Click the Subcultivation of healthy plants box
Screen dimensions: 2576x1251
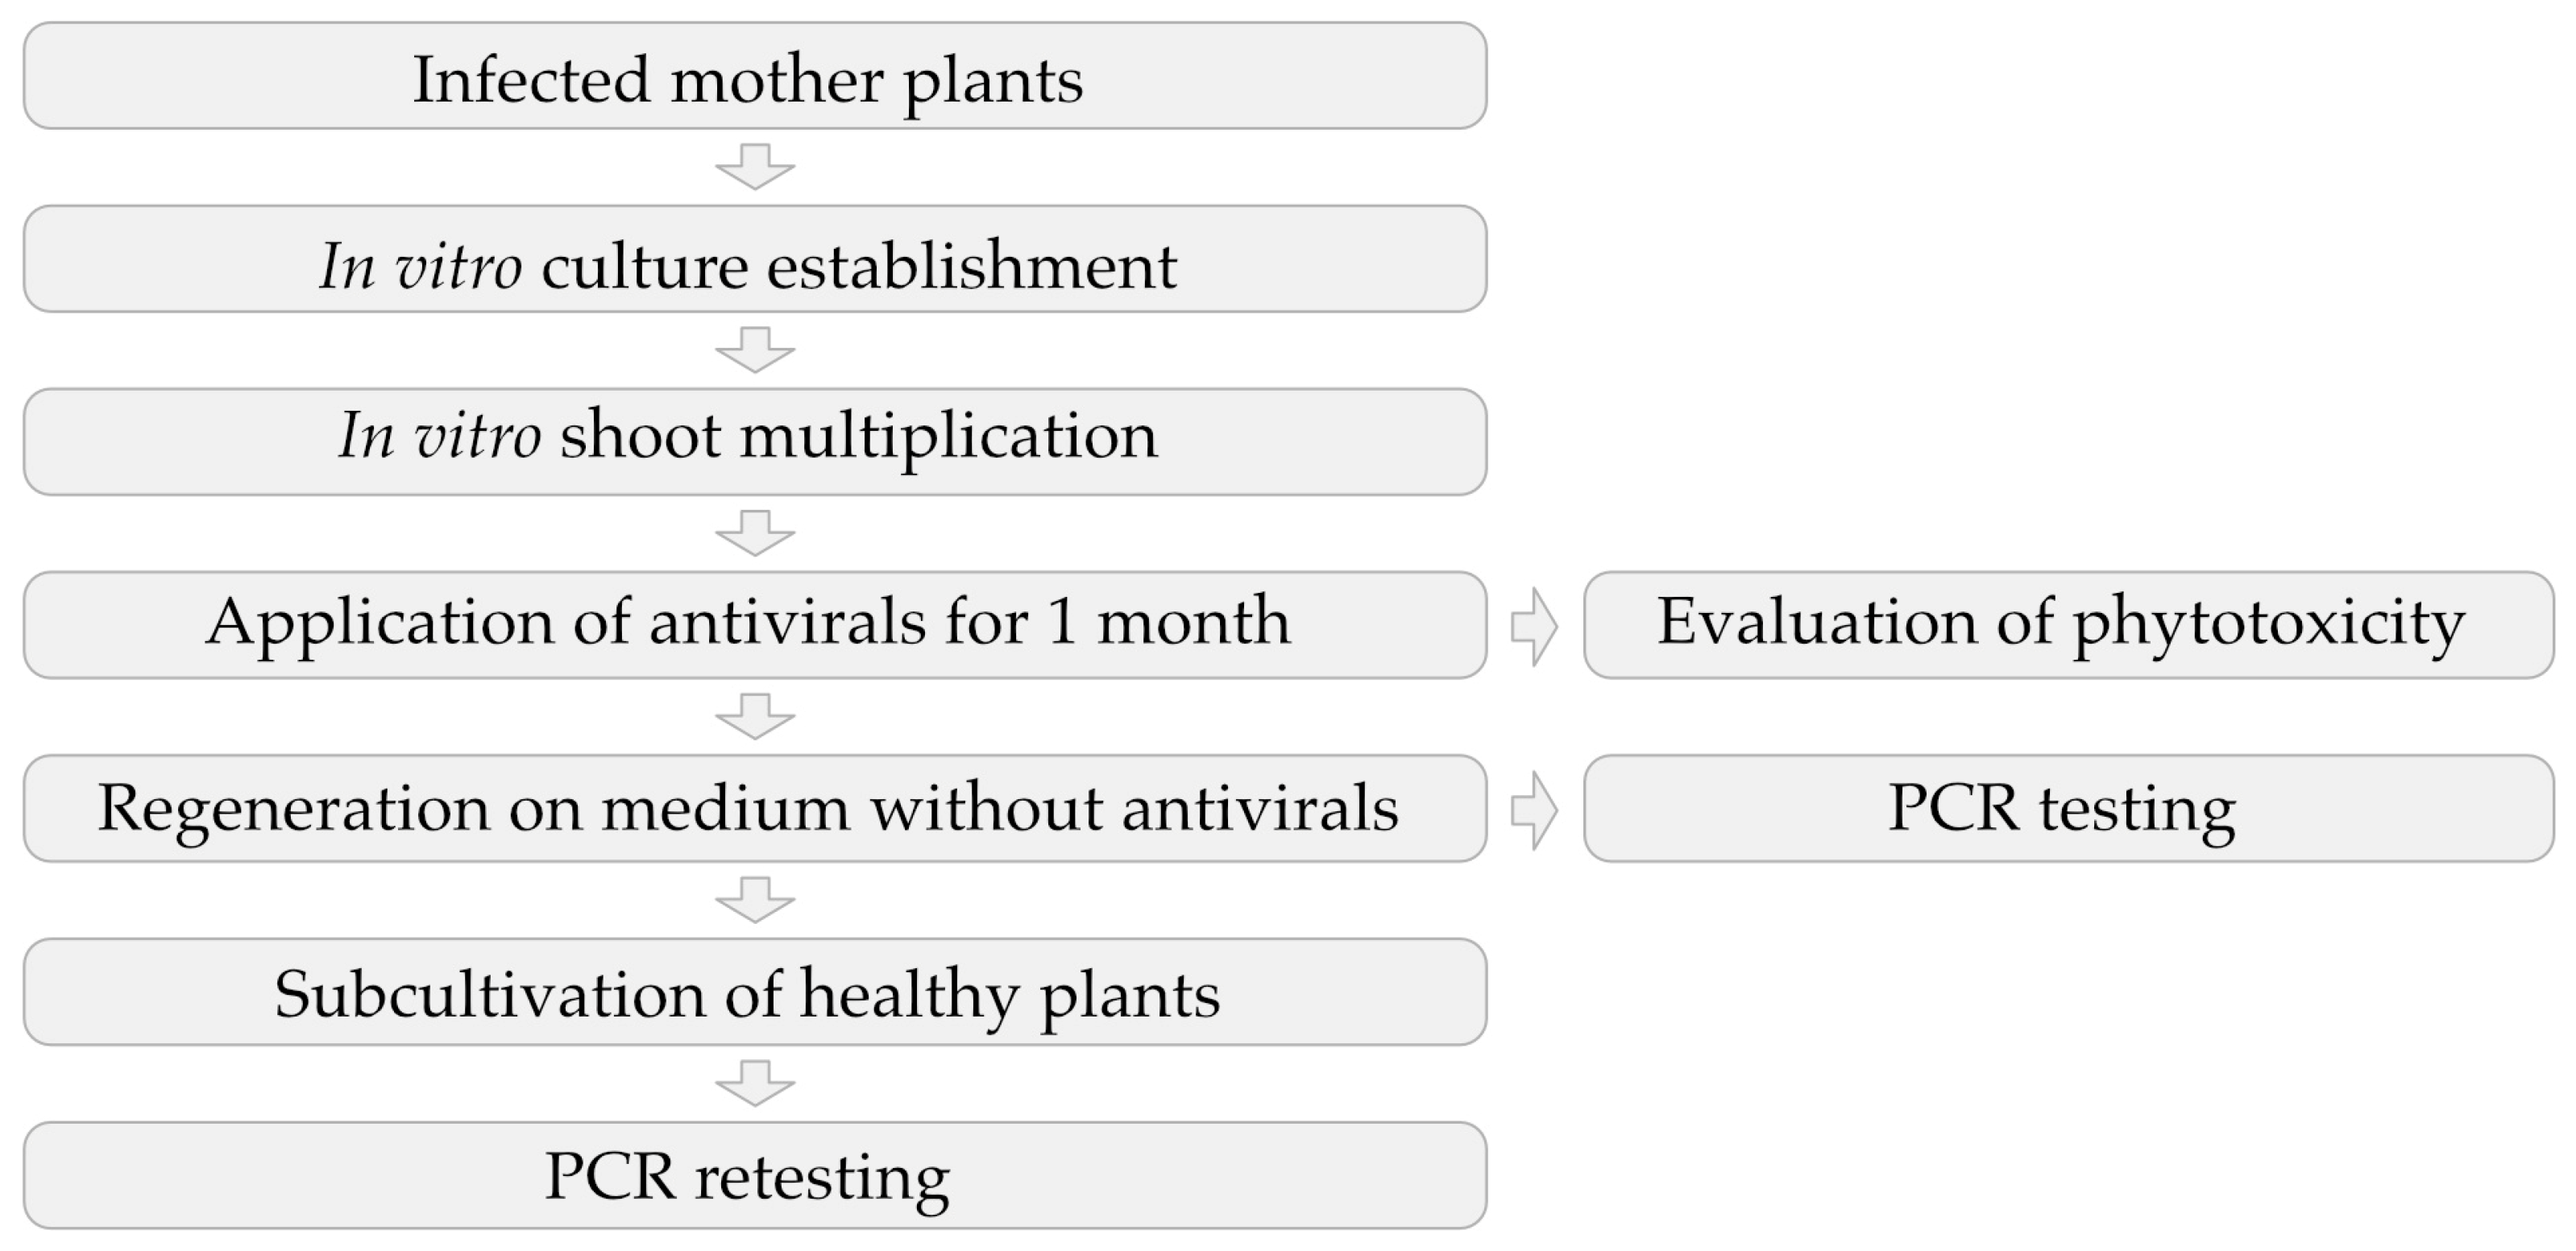tap(755, 992)
